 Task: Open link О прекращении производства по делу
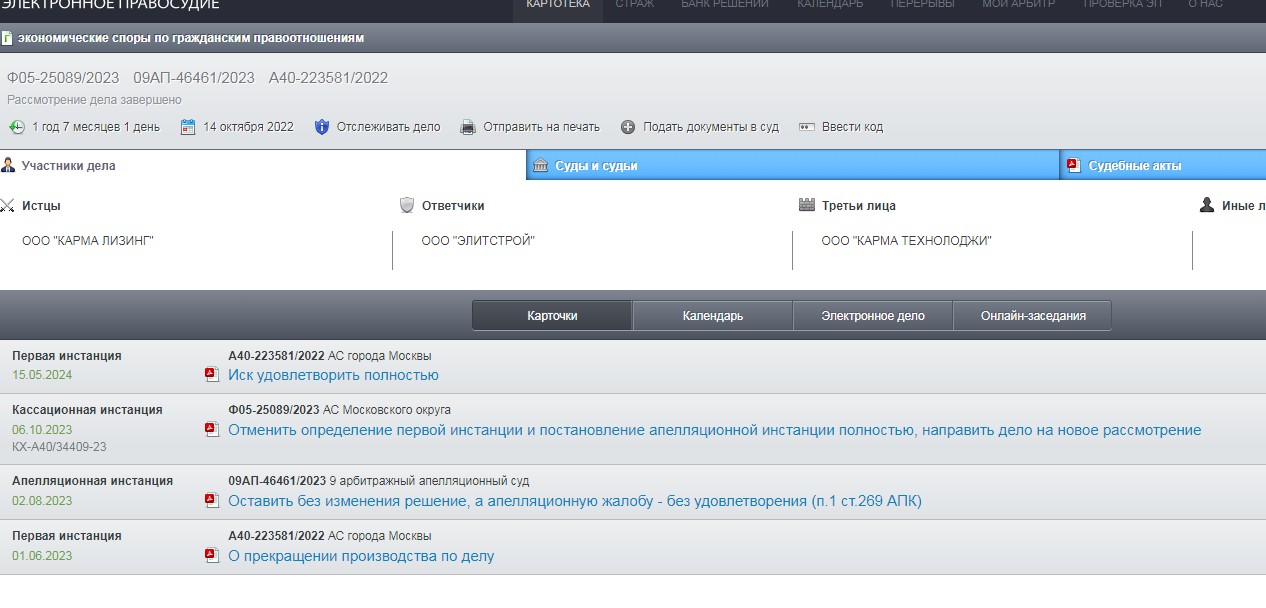[361, 556]
